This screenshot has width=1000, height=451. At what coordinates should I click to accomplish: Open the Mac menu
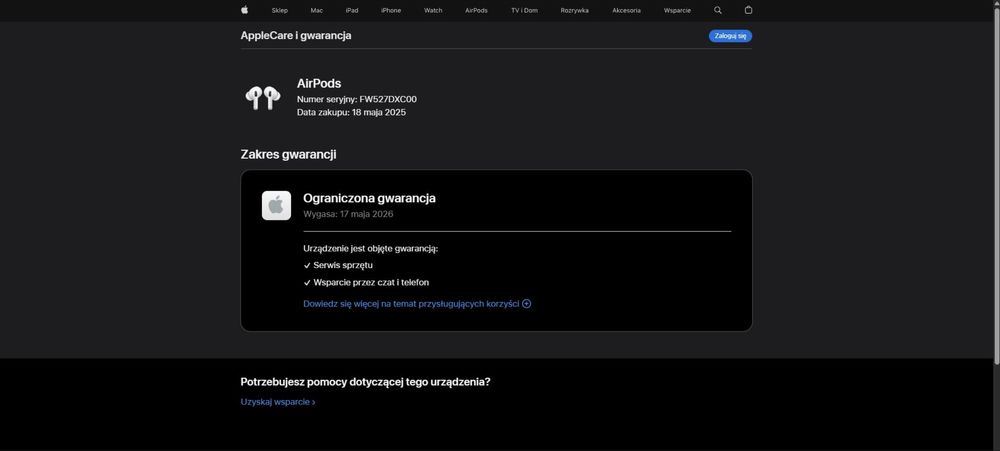[x=316, y=10]
